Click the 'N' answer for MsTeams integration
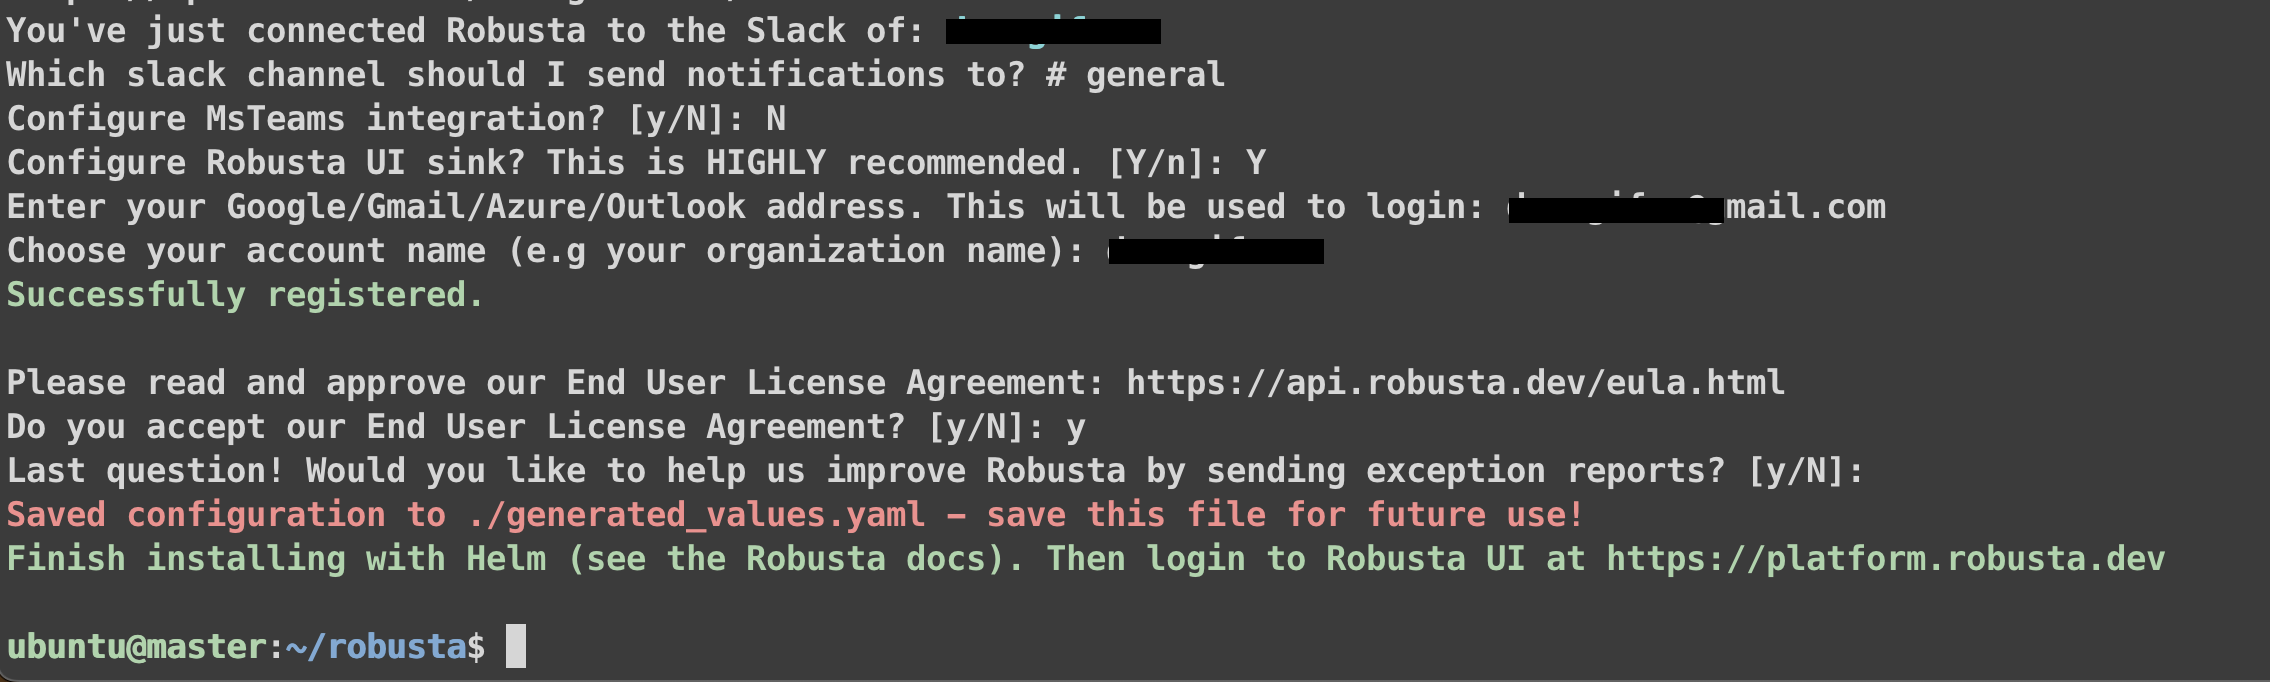This screenshot has width=2270, height=682. pos(776,119)
